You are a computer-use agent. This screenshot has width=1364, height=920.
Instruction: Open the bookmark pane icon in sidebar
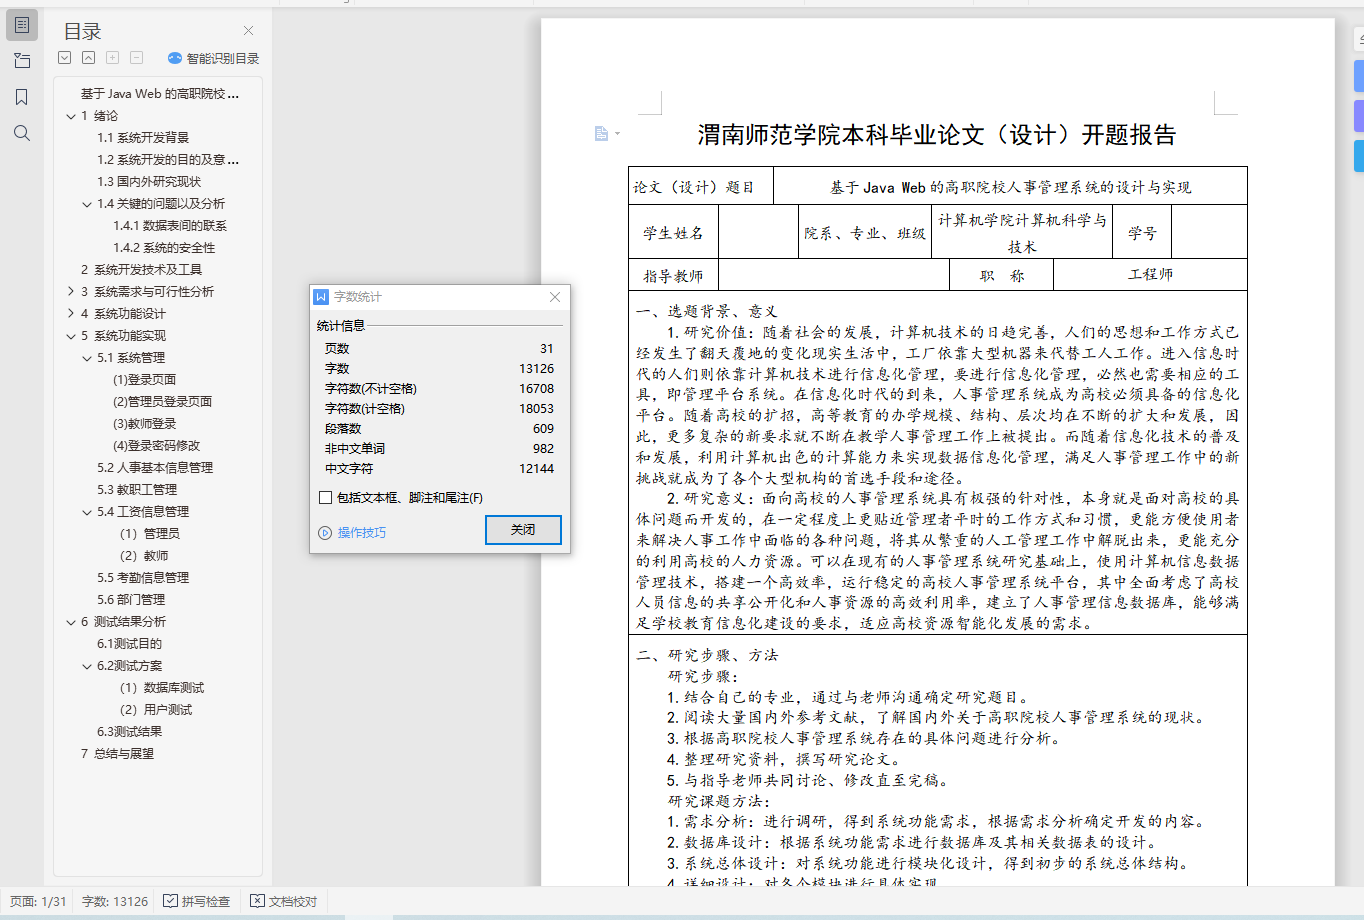[x=22, y=97]
